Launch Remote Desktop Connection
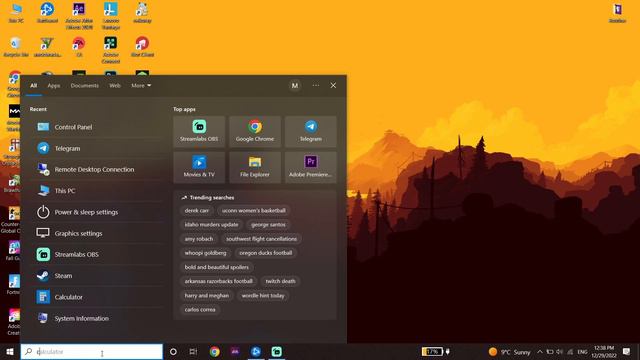 point(97,169)
